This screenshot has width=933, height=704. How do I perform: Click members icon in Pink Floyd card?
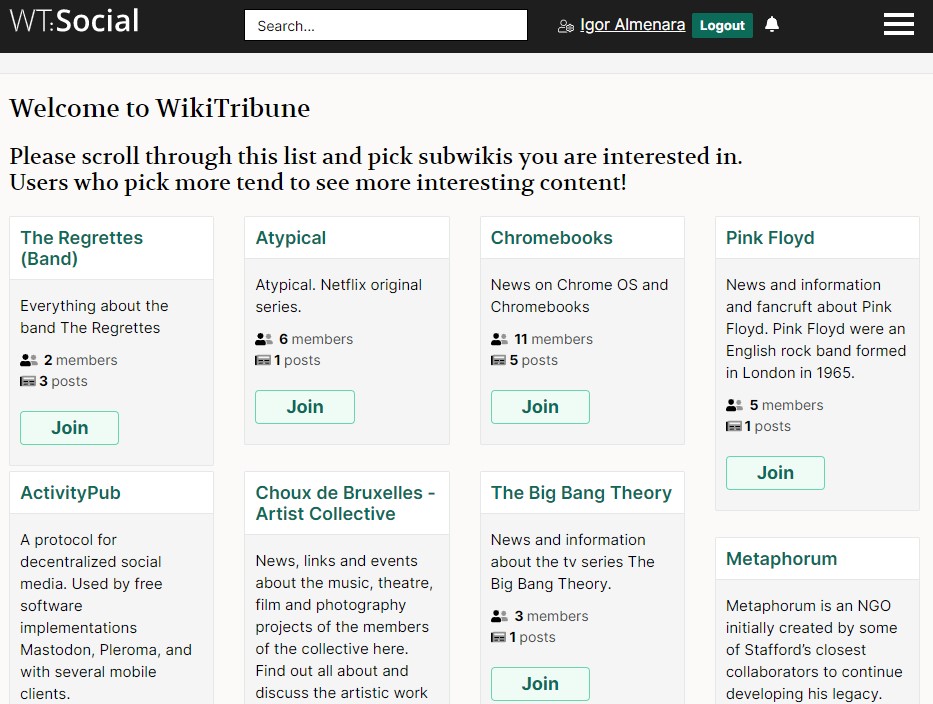point(734,405)
